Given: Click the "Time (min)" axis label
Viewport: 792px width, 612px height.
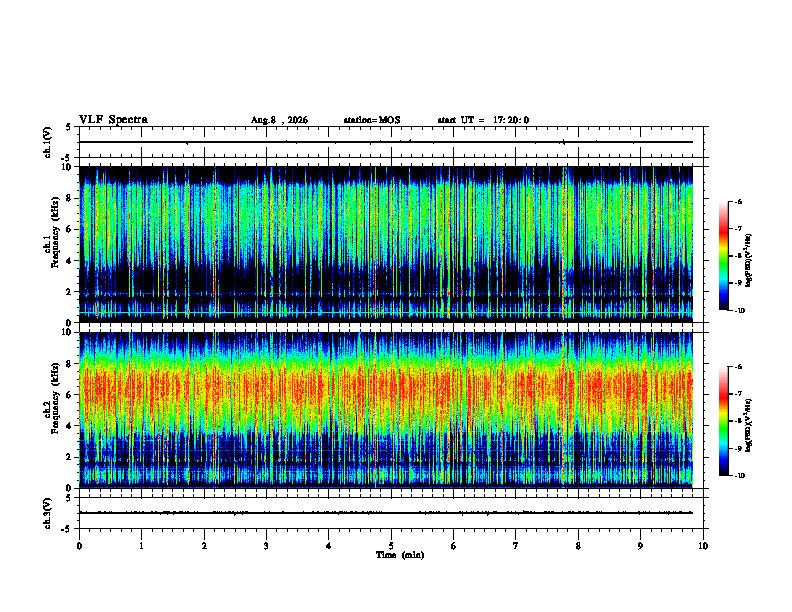Looking at the screenshot, I should coord(400,555).
